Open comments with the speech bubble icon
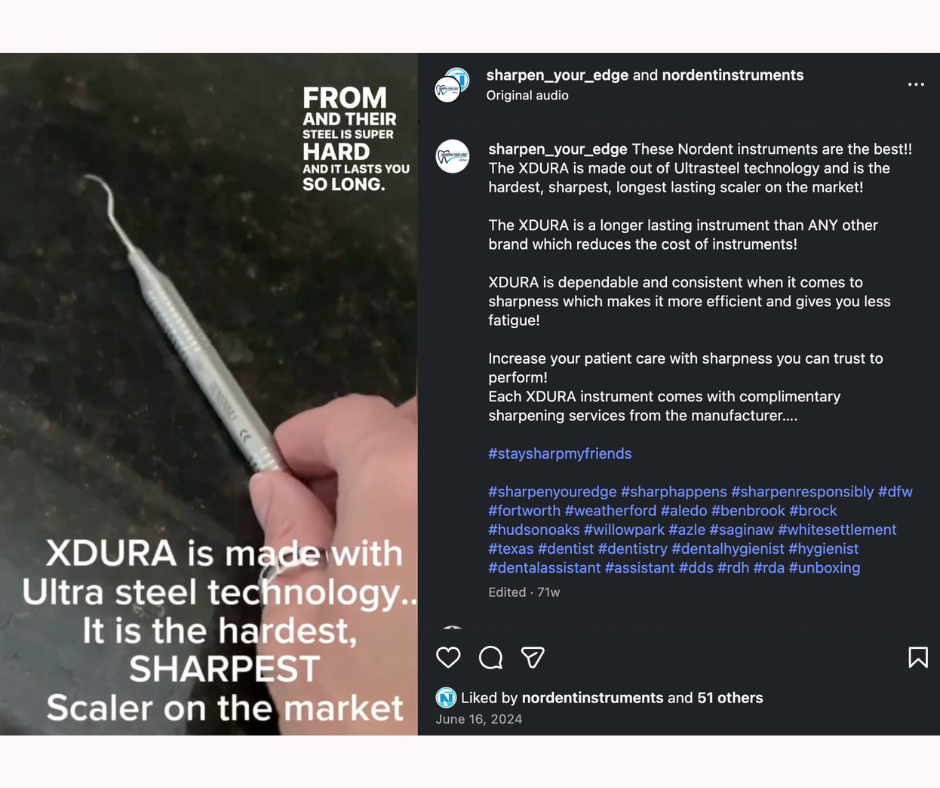 coord(490,657)
